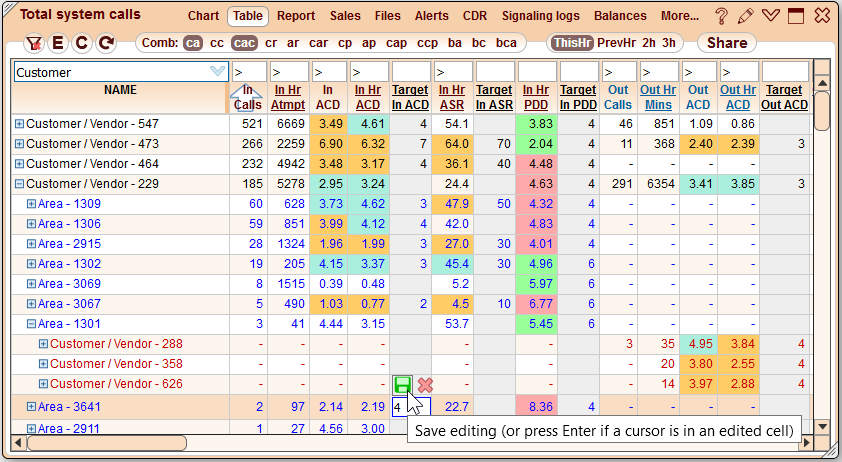This screenshot has height=462, width=842.
Task: Cancel editing with the red X icon
Action: (x=425, y=385)
